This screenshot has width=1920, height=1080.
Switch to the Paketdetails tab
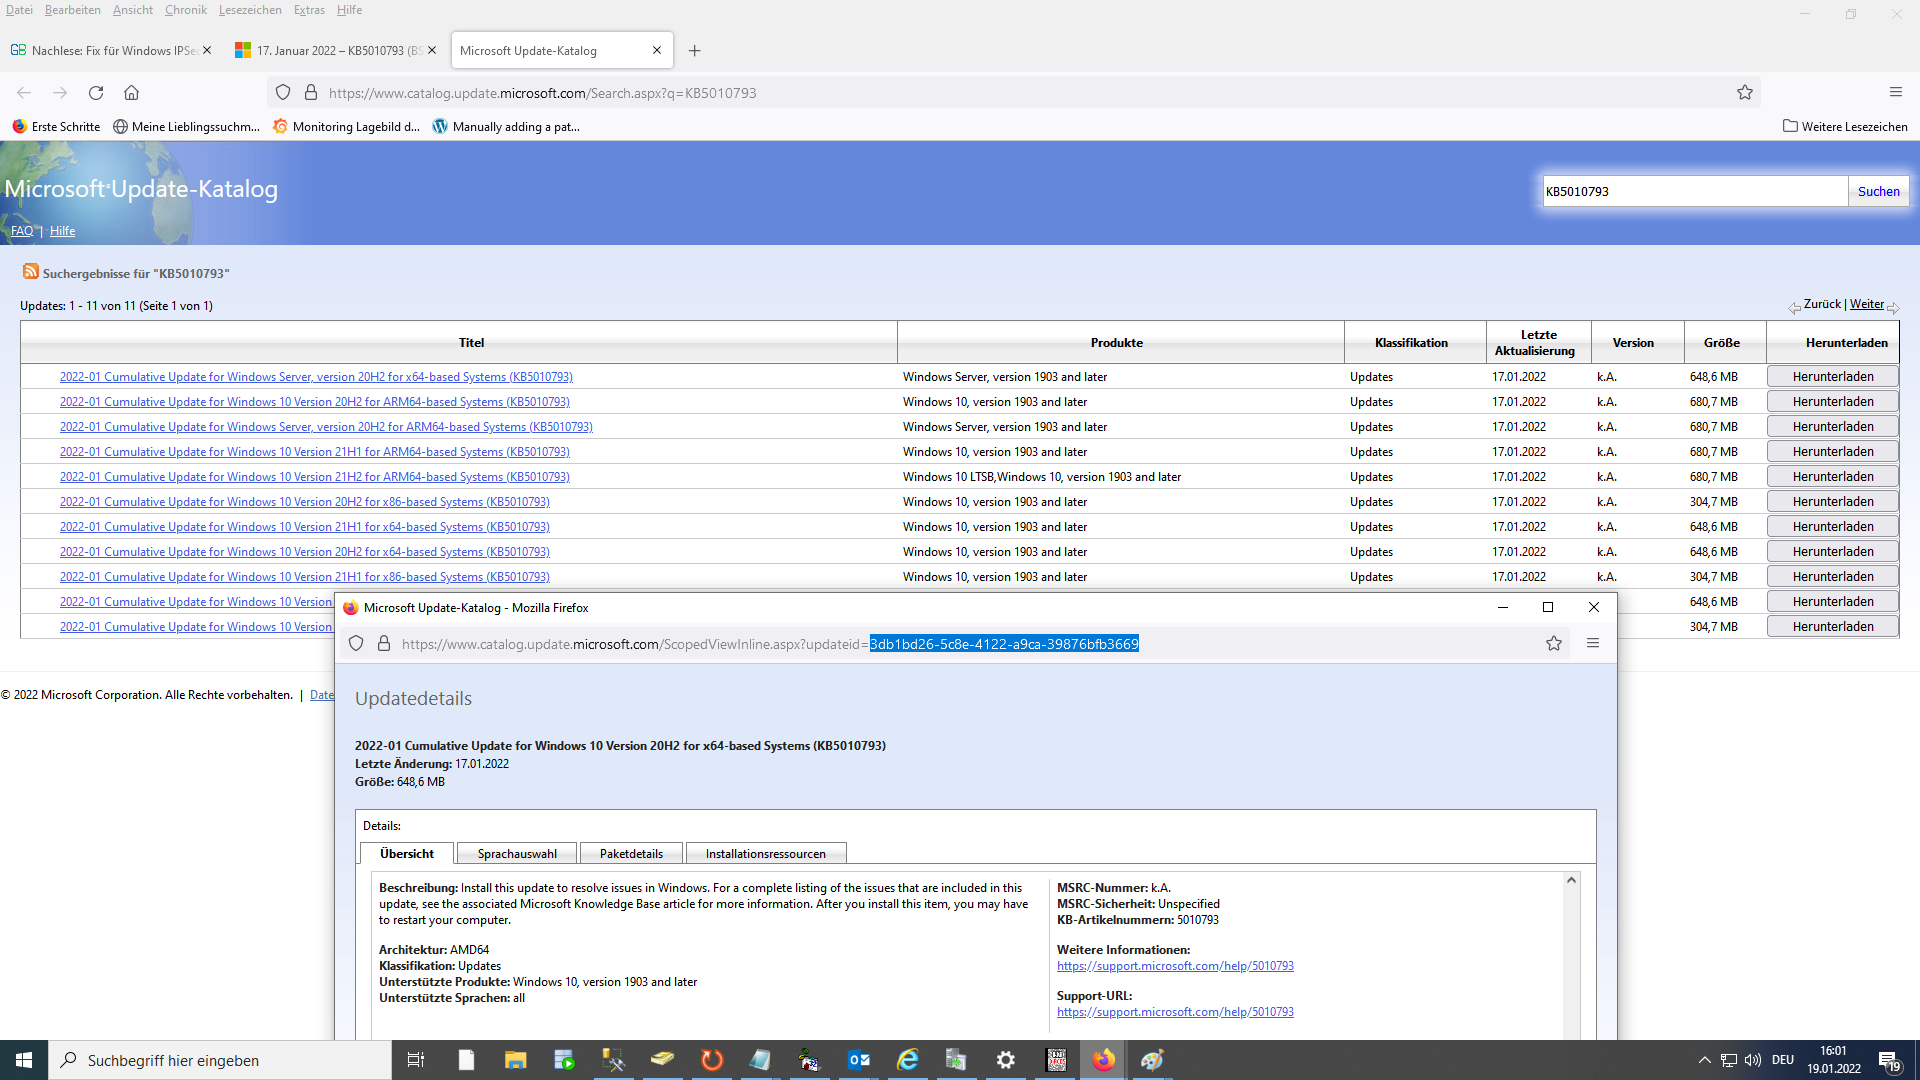click(631, 853)
